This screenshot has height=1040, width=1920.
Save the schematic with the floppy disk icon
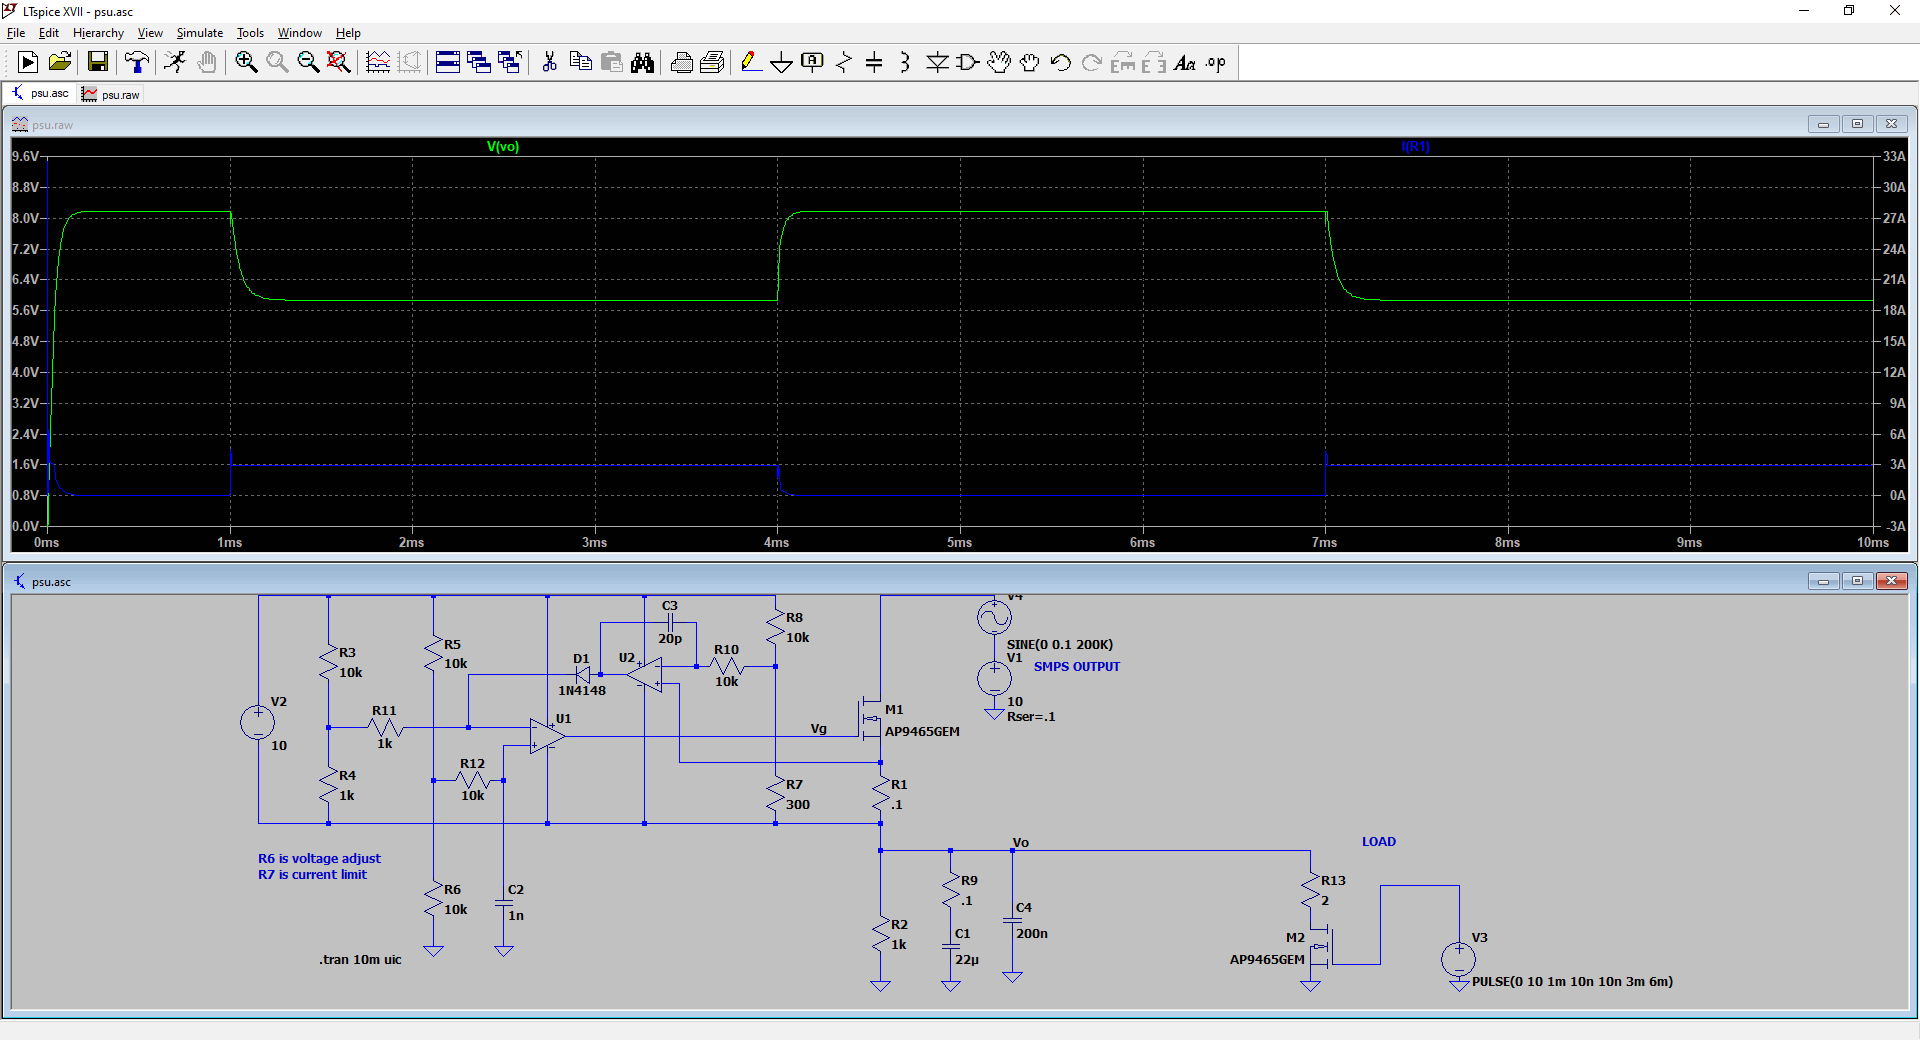98,62
